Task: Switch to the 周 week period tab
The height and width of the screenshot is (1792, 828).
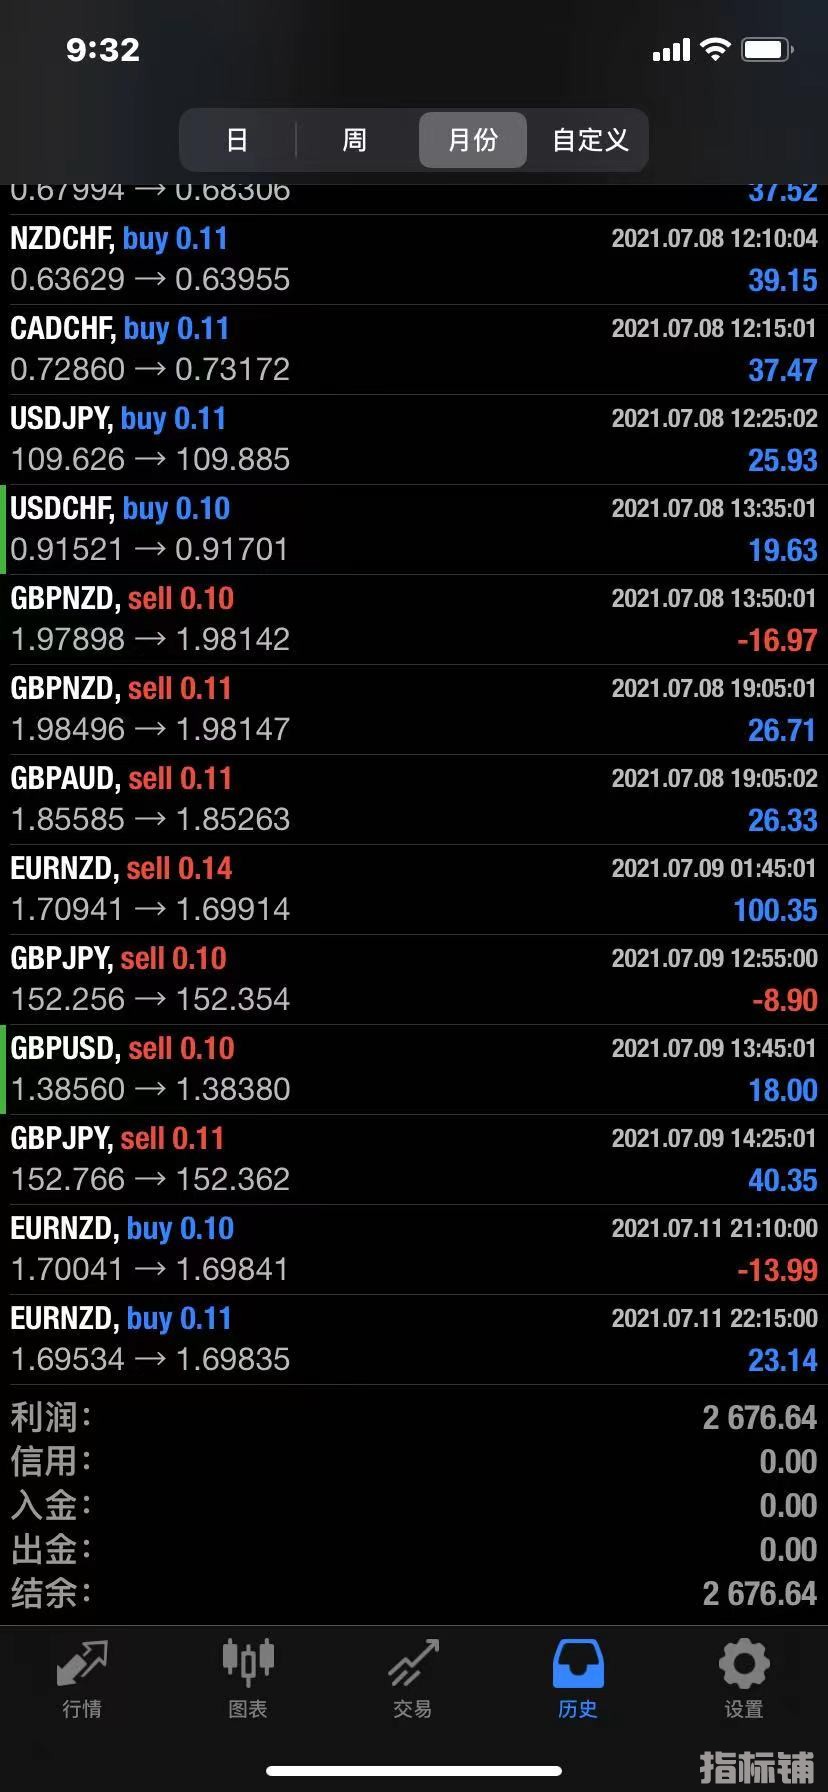Action: click(x=354, y=139)
